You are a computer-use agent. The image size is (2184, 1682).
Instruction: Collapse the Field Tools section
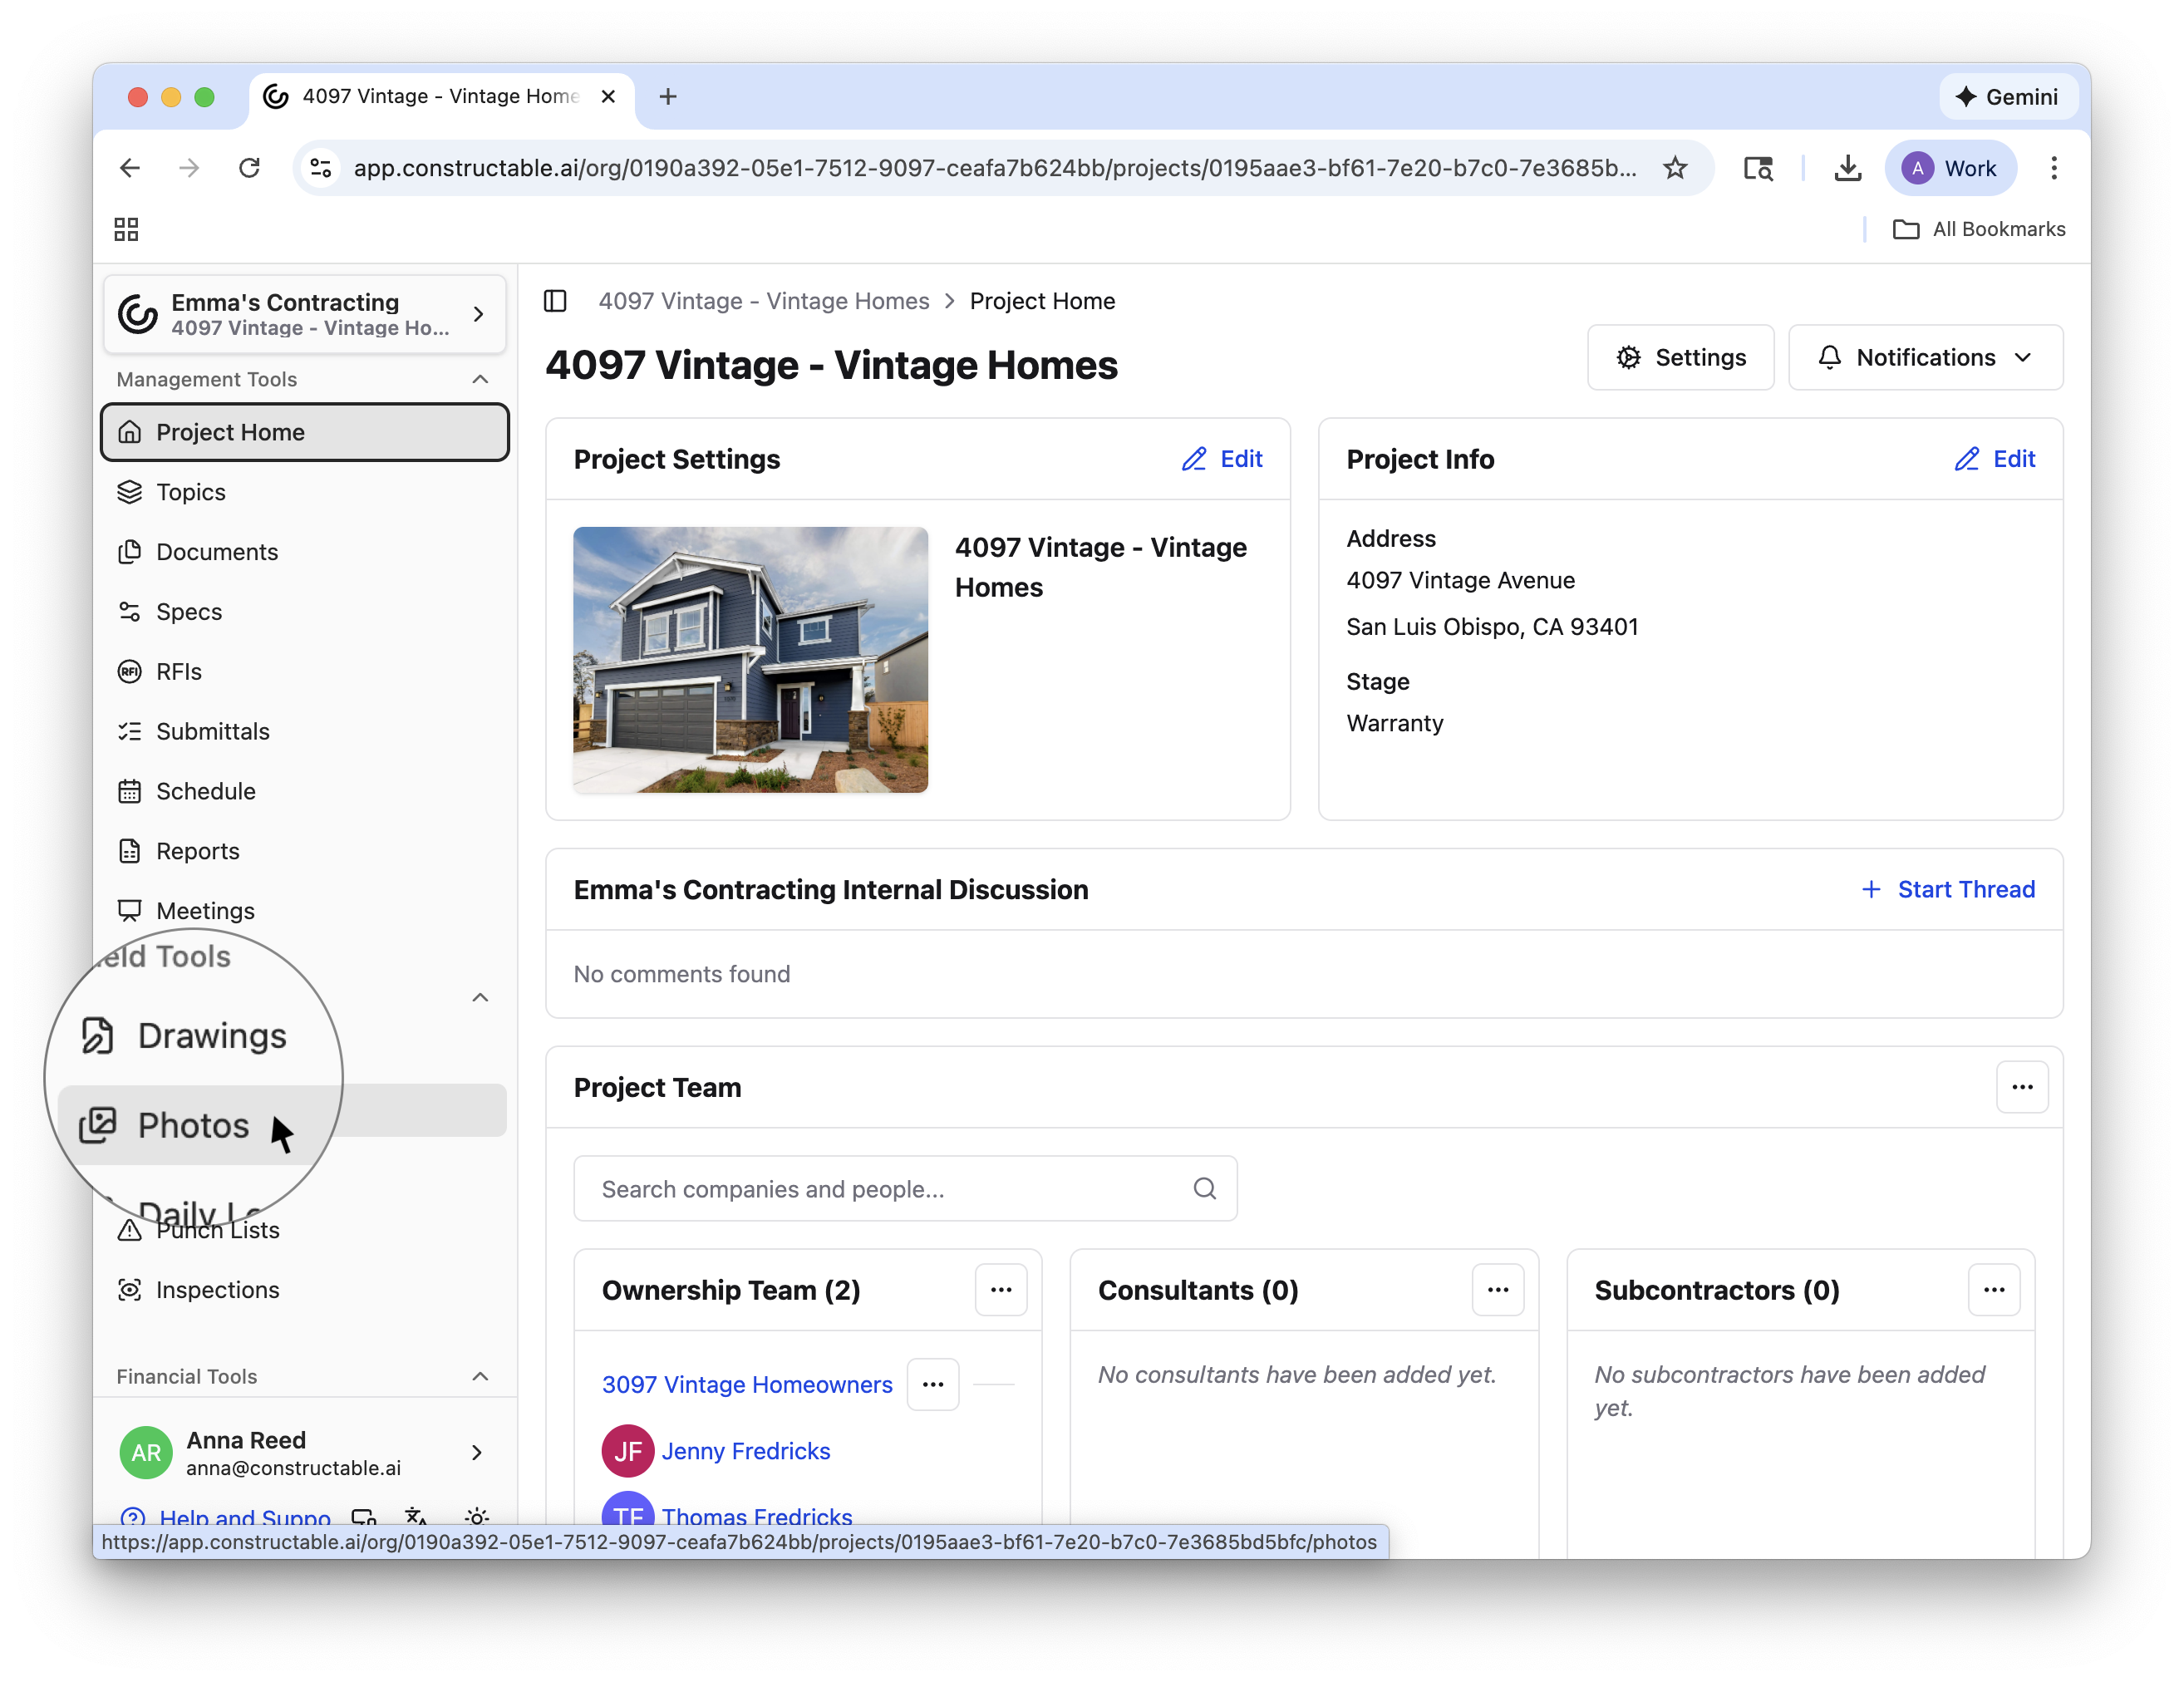[480, 998]
